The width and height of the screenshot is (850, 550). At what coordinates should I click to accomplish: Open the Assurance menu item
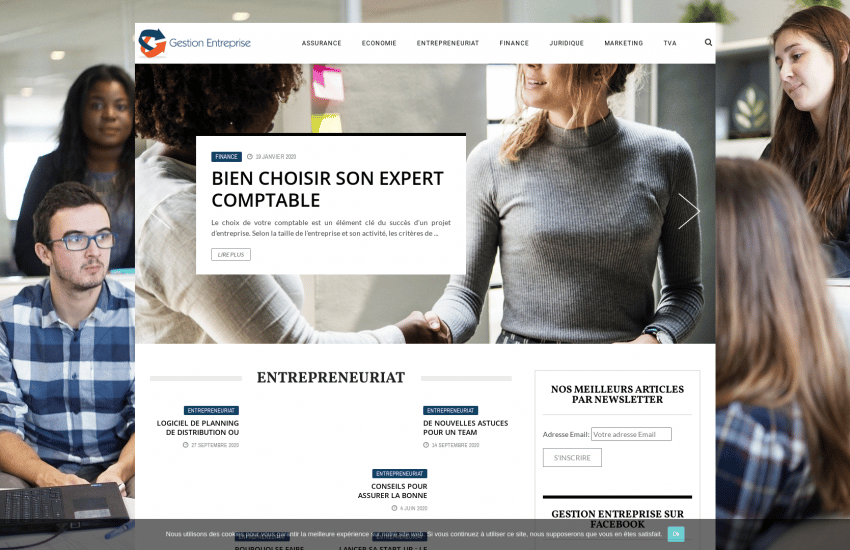(x=321, y=43)
